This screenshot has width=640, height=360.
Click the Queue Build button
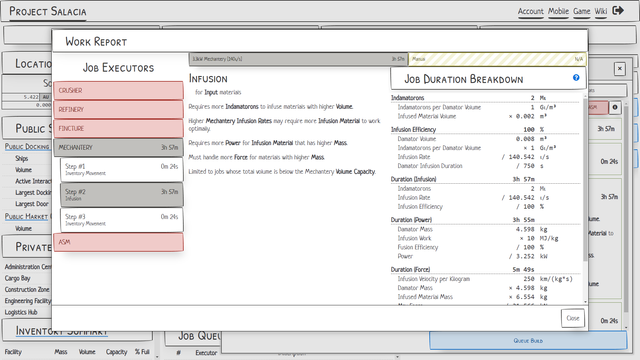coord(528,340)
